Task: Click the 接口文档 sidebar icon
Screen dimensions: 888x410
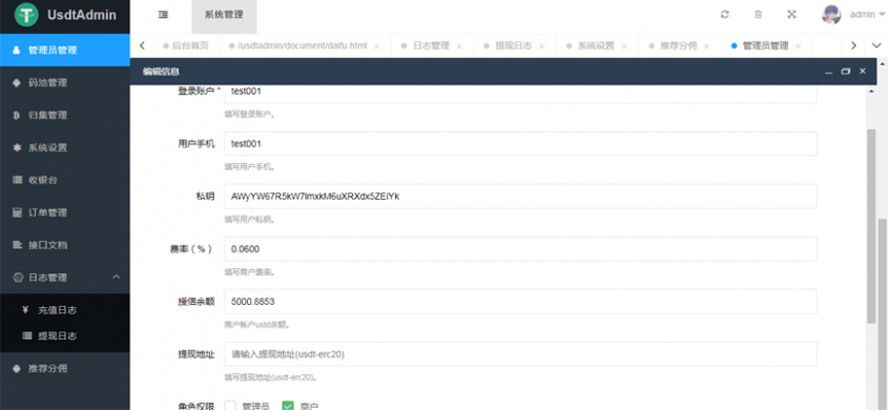Action: pyautogui.click(x=16, y=245)
